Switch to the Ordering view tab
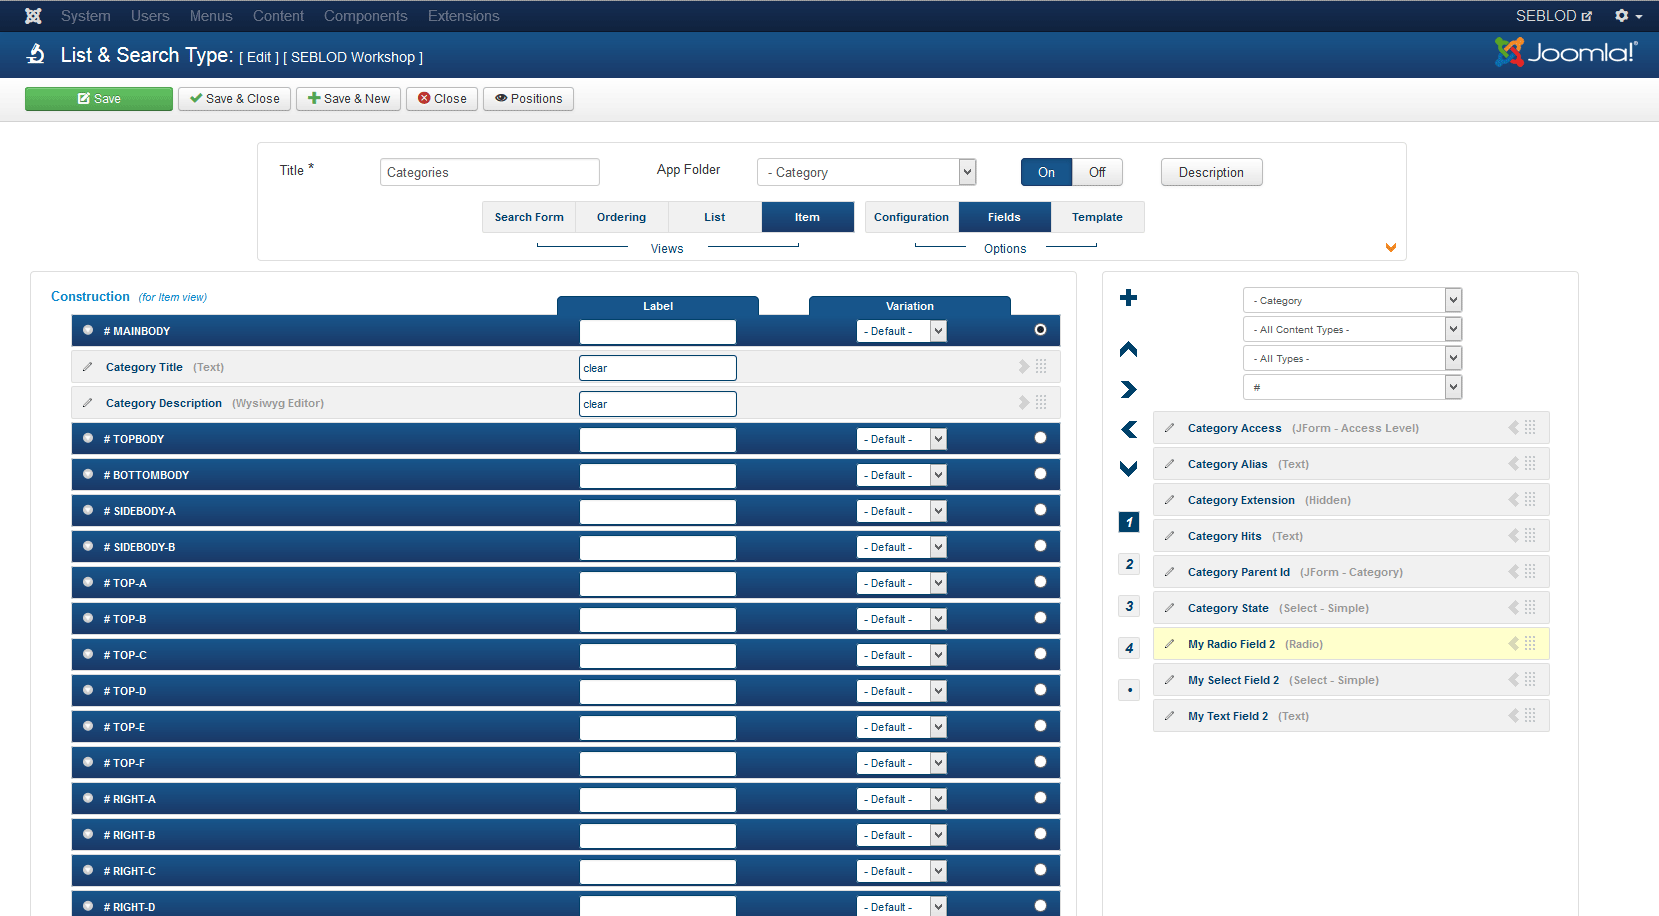The width and height of the screenshot is (1659, 916). click(x=621, y=217)
